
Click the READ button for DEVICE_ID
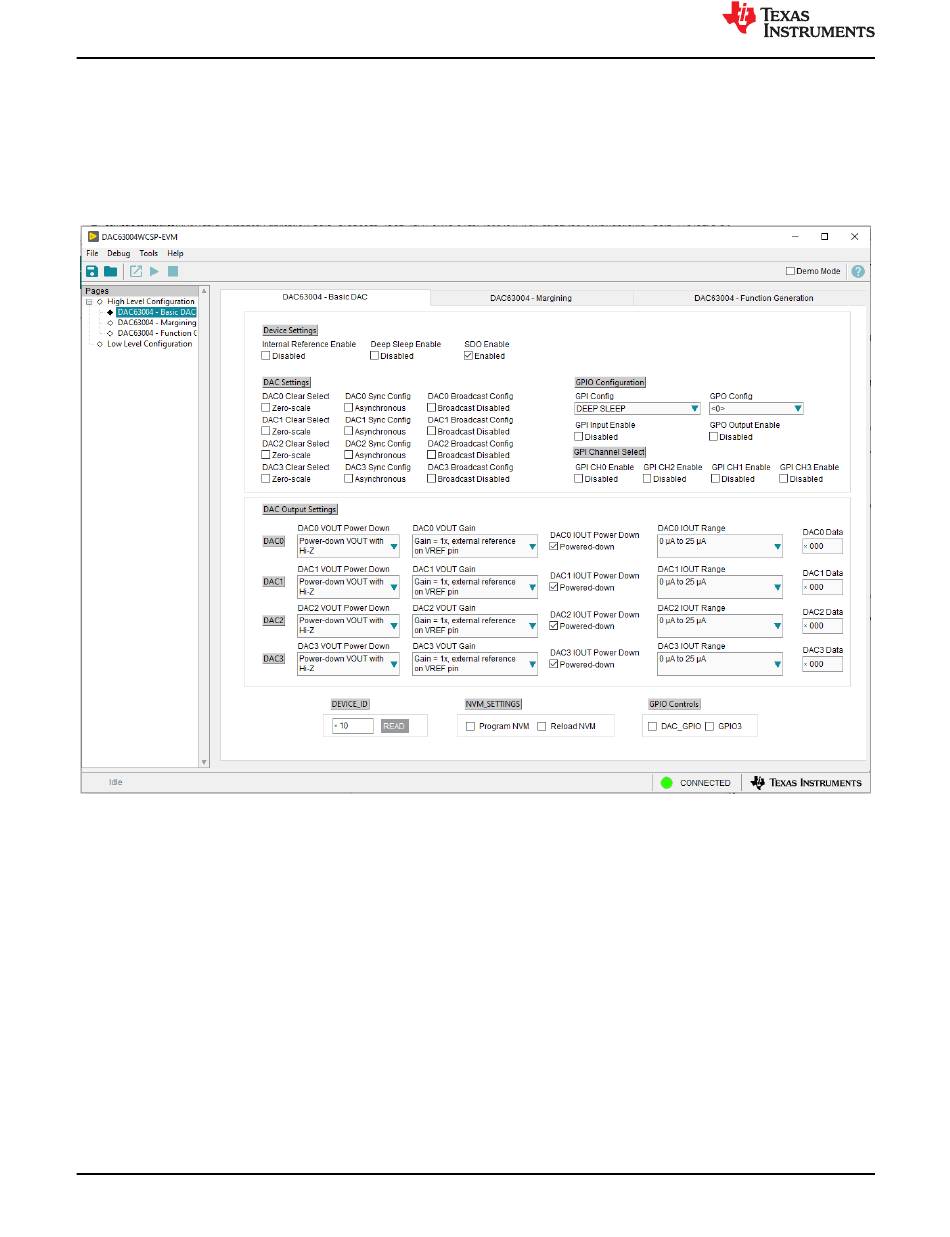point(395,726)
